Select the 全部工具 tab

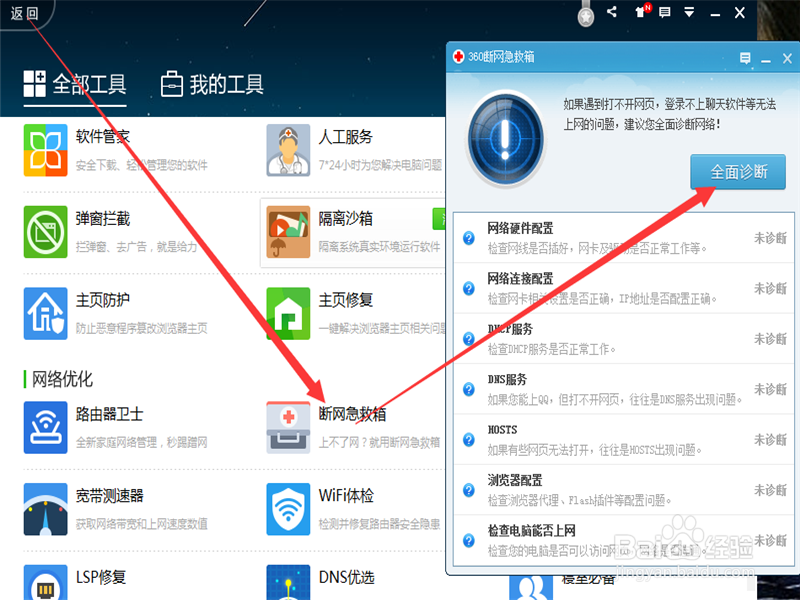click(x=76, y=86)
